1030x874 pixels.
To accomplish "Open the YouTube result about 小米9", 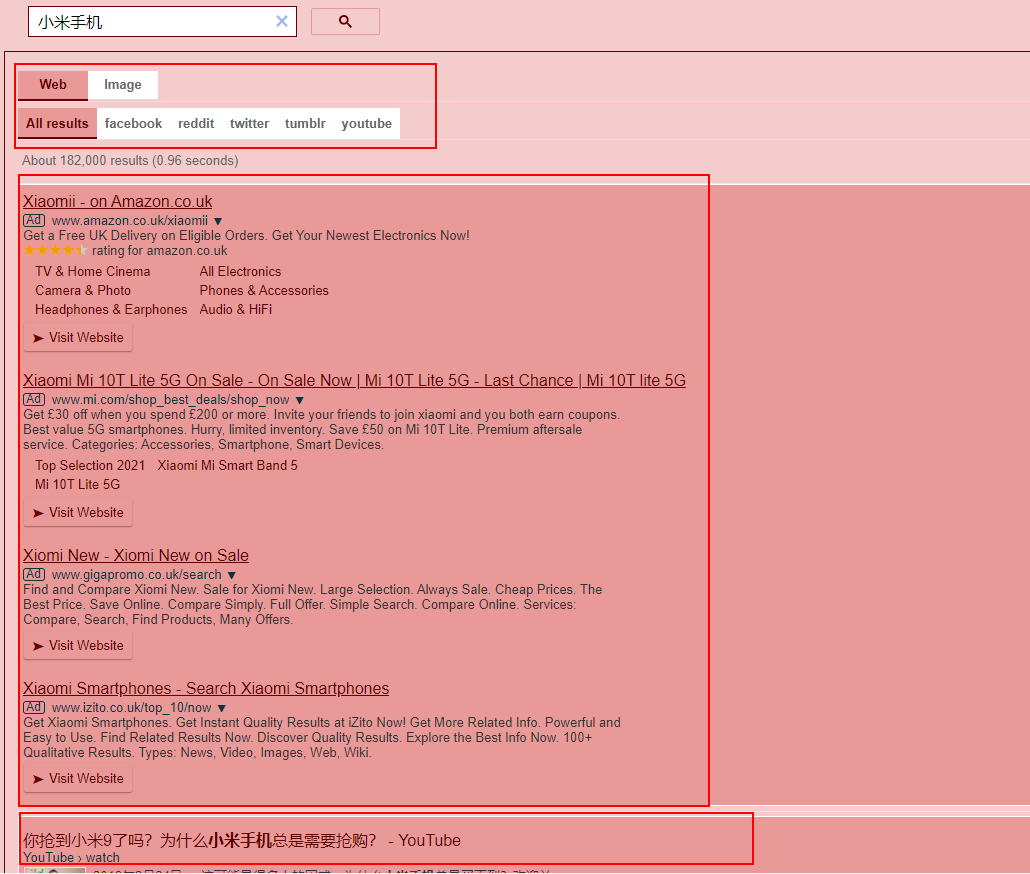I will (x=242, y=840).
